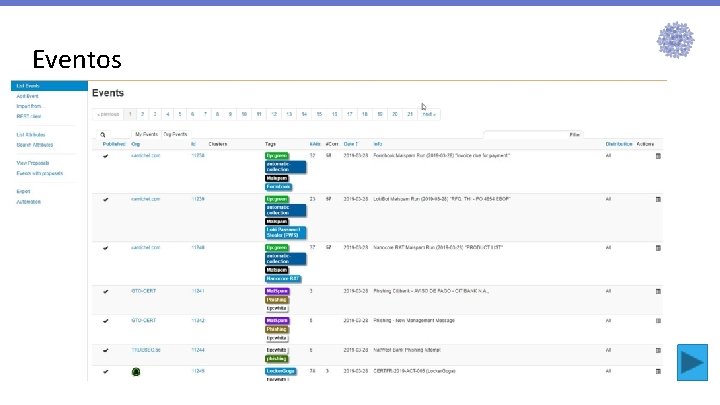
Task: Click the blue play arrow slide button
Action: [692, 362]
